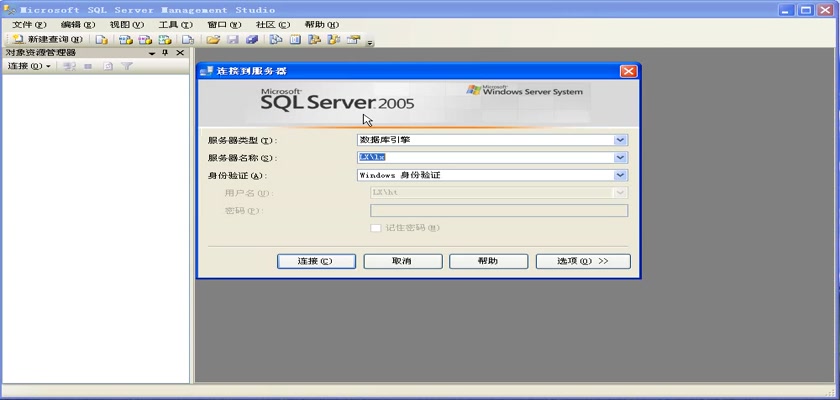Screen dimensions: 840x400
Task: Minimize the Management Studio window
Action: coord(786,10)
